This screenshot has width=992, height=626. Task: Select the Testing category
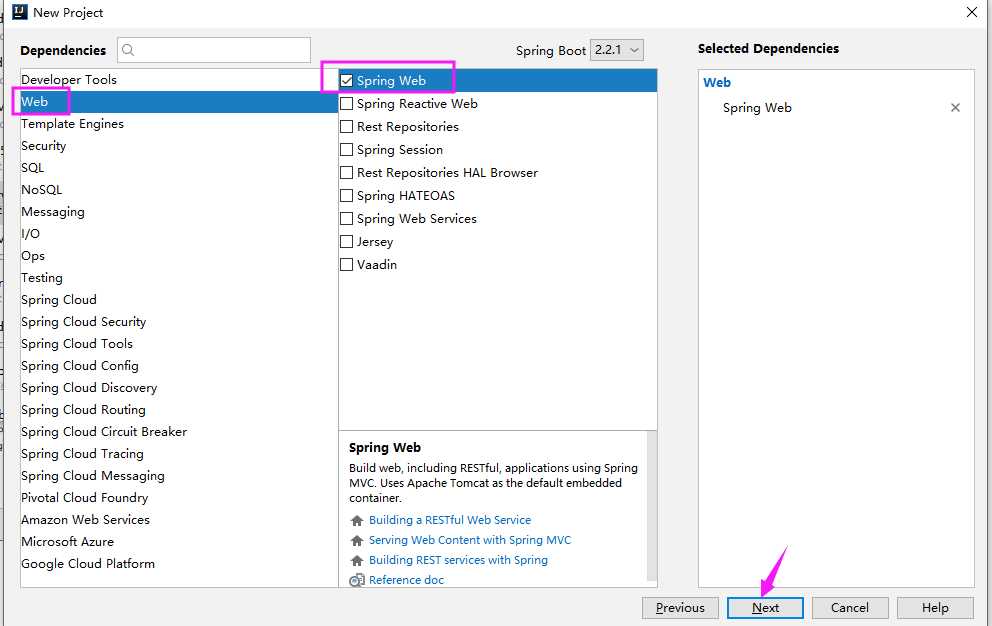179,278
